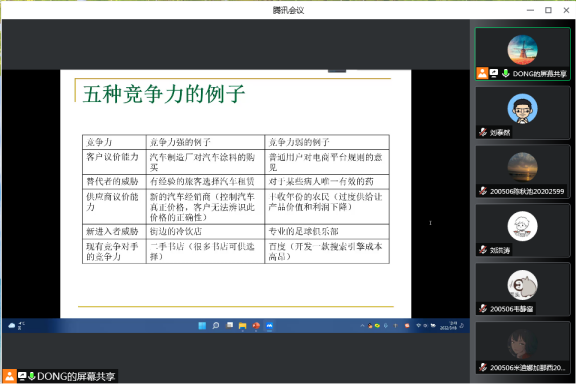The image size is (576, 384).
Task: Click the green microphone icon on DONG's tile
Action: (x=506, y=73)
